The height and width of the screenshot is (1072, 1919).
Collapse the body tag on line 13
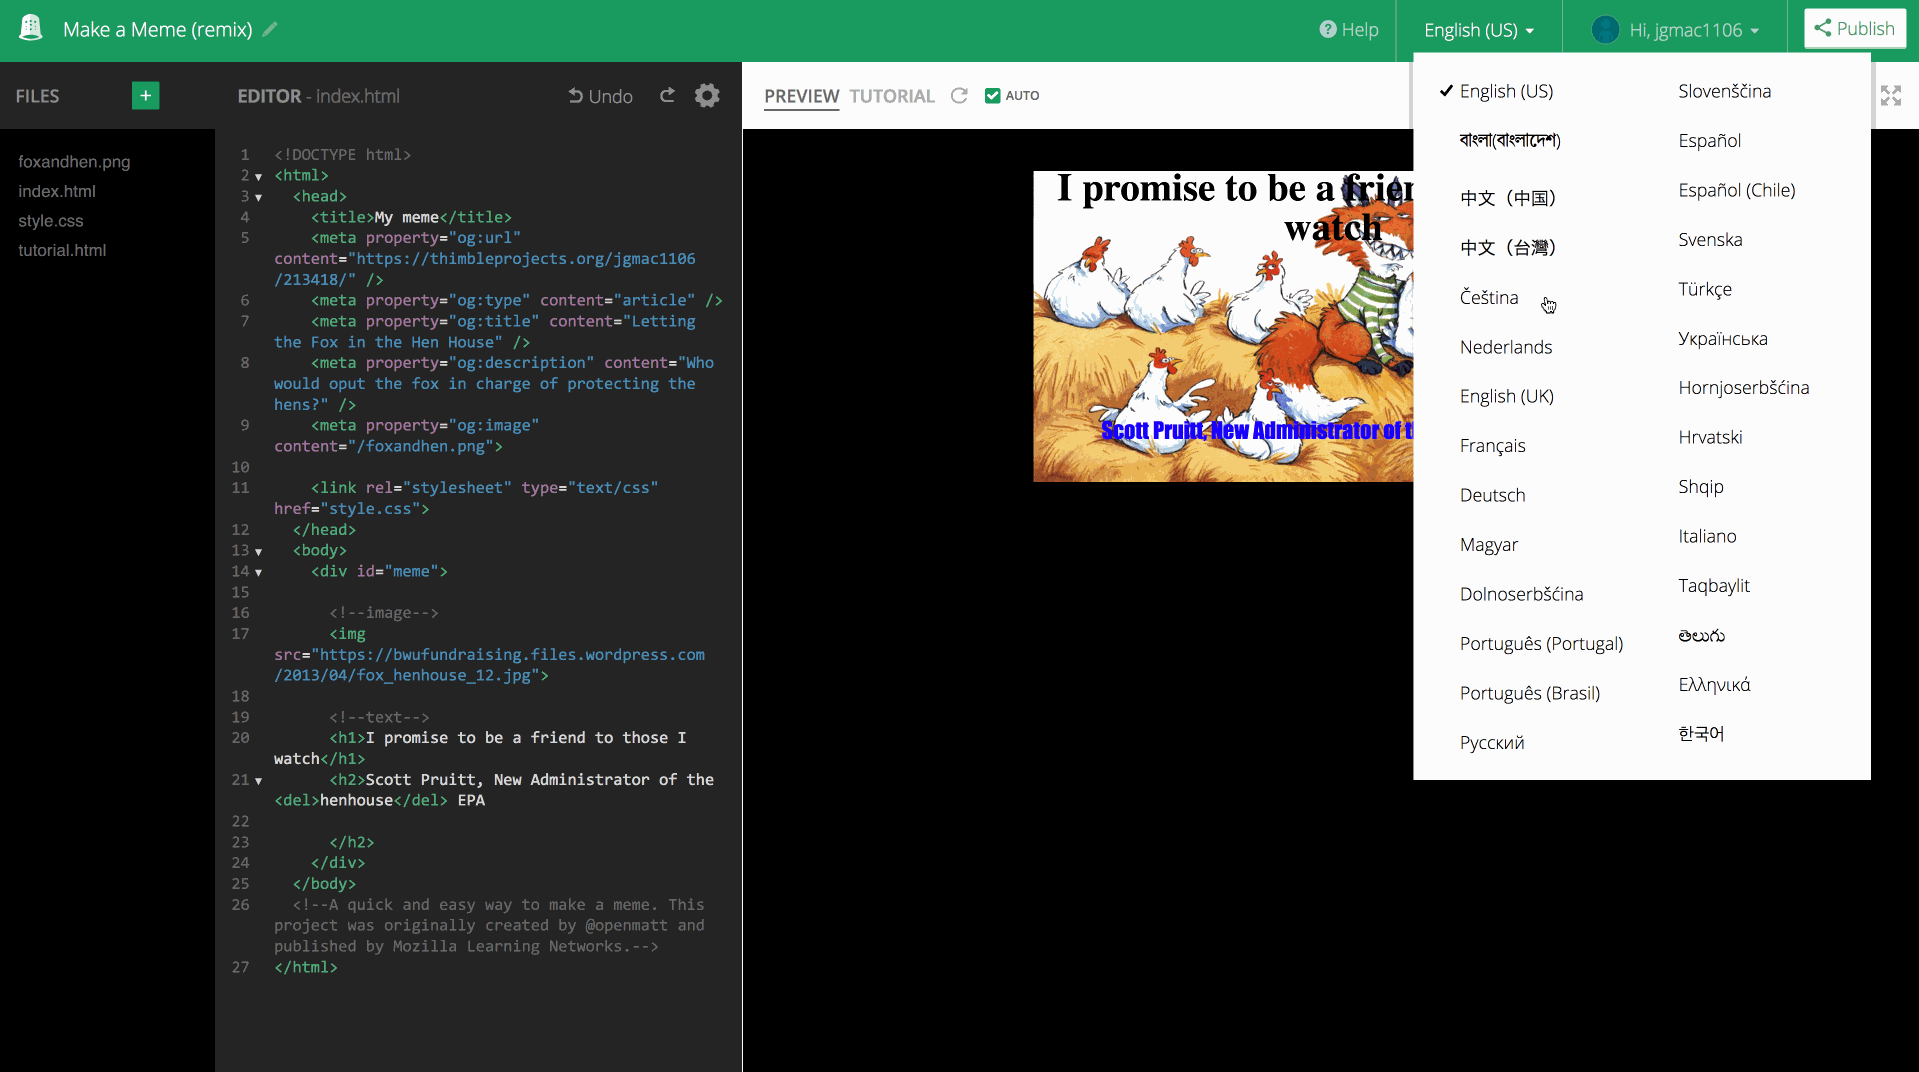pyautogui.click(x=258, y=552)
